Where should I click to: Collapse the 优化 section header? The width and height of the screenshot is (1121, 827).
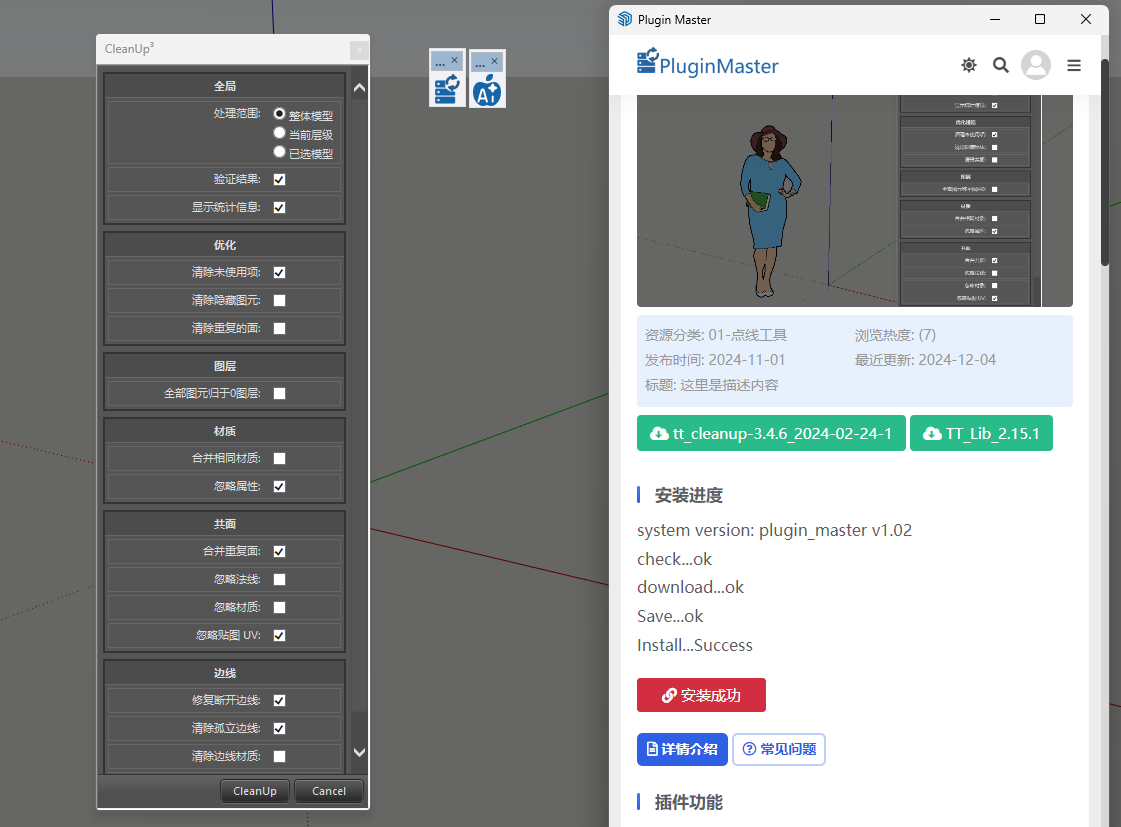[225, 245]
